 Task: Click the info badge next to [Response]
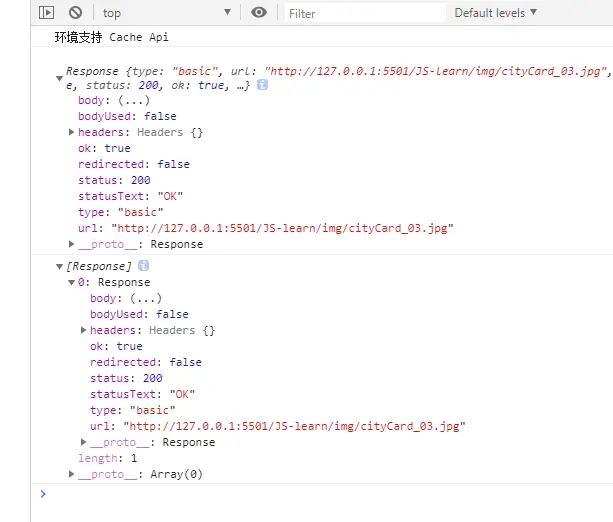point(143,265)
